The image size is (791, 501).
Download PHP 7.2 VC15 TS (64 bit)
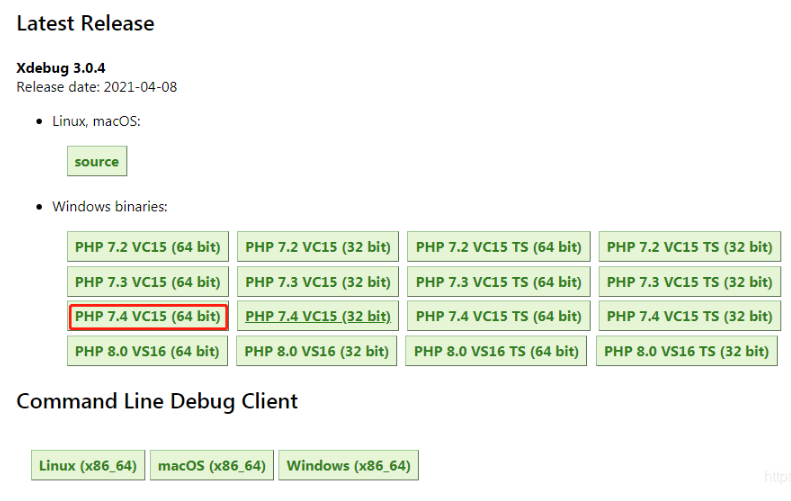tap(498, 246)
